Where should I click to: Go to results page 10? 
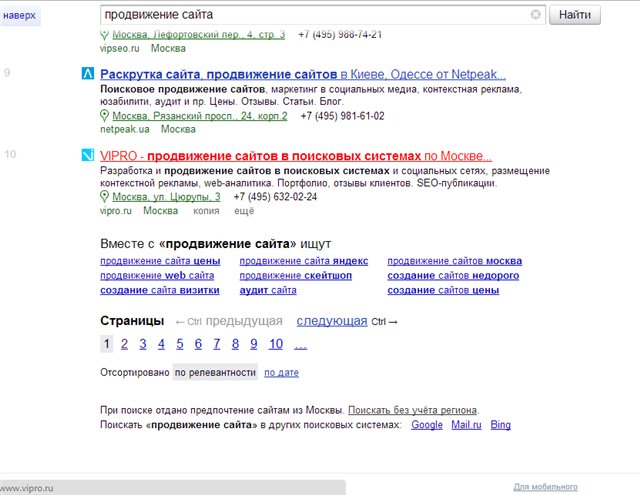tap(276, 344)
